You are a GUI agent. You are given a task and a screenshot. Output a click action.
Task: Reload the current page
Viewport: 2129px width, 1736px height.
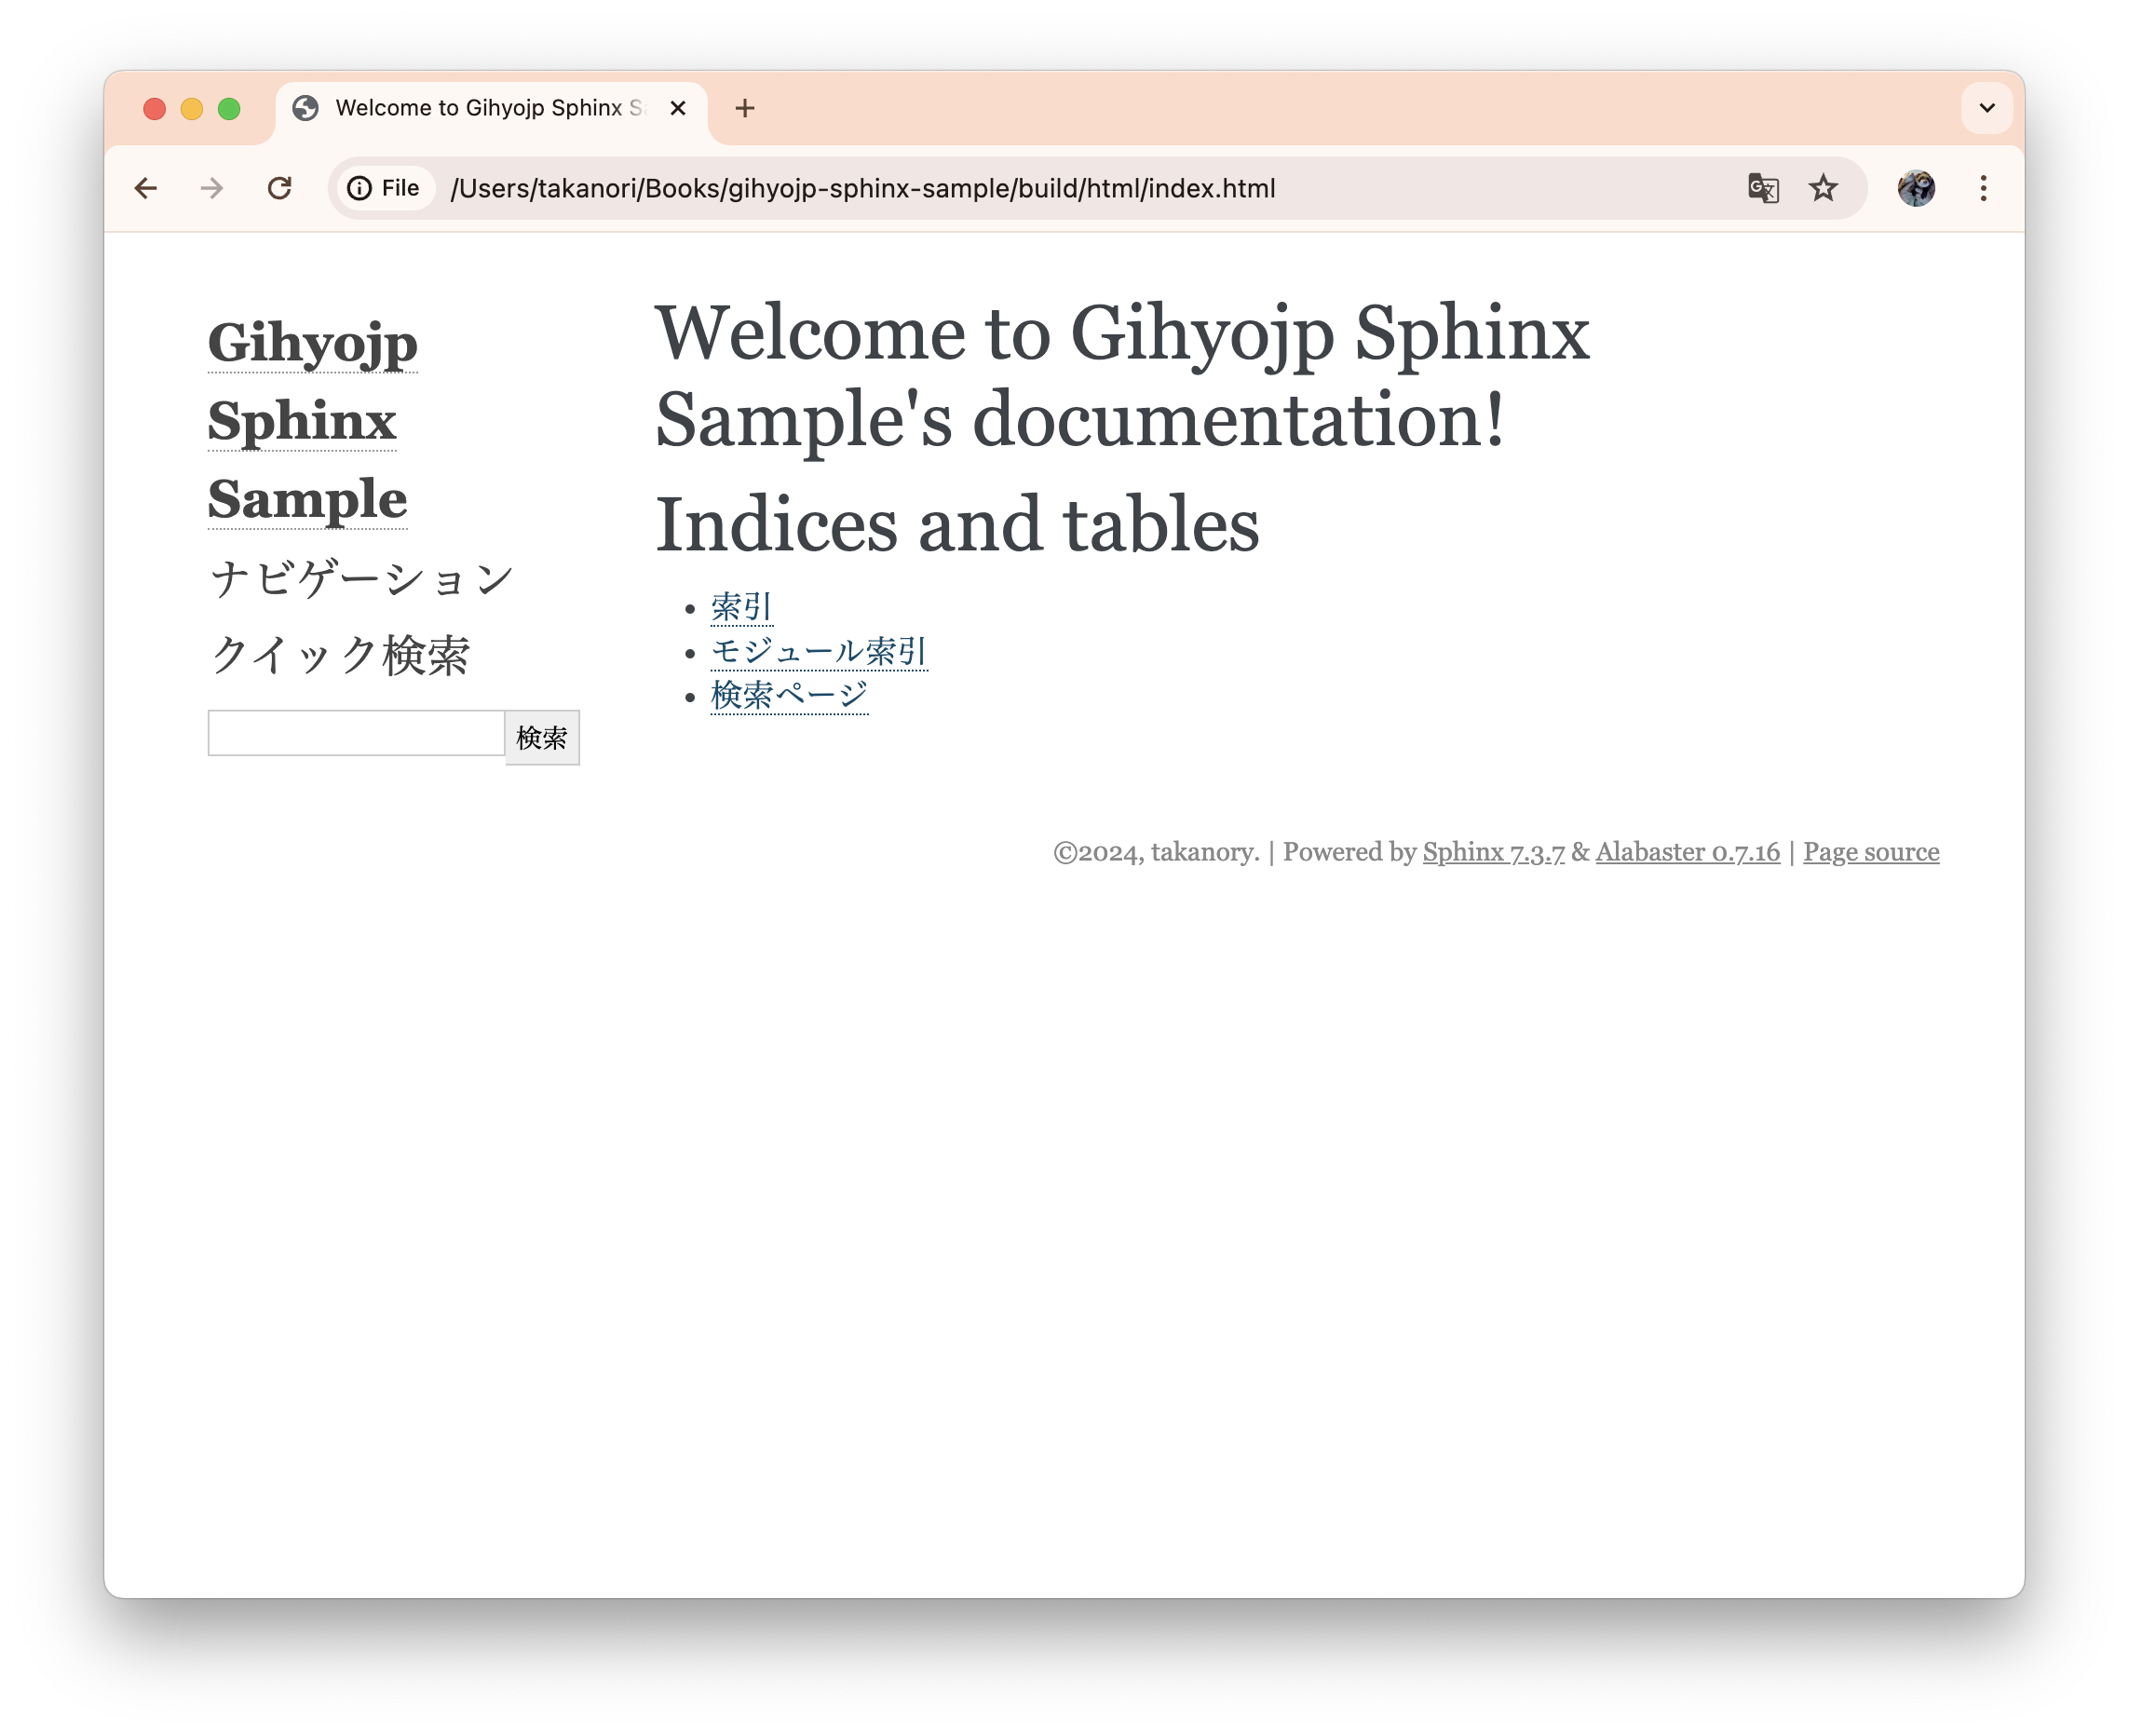coord(280,188)
